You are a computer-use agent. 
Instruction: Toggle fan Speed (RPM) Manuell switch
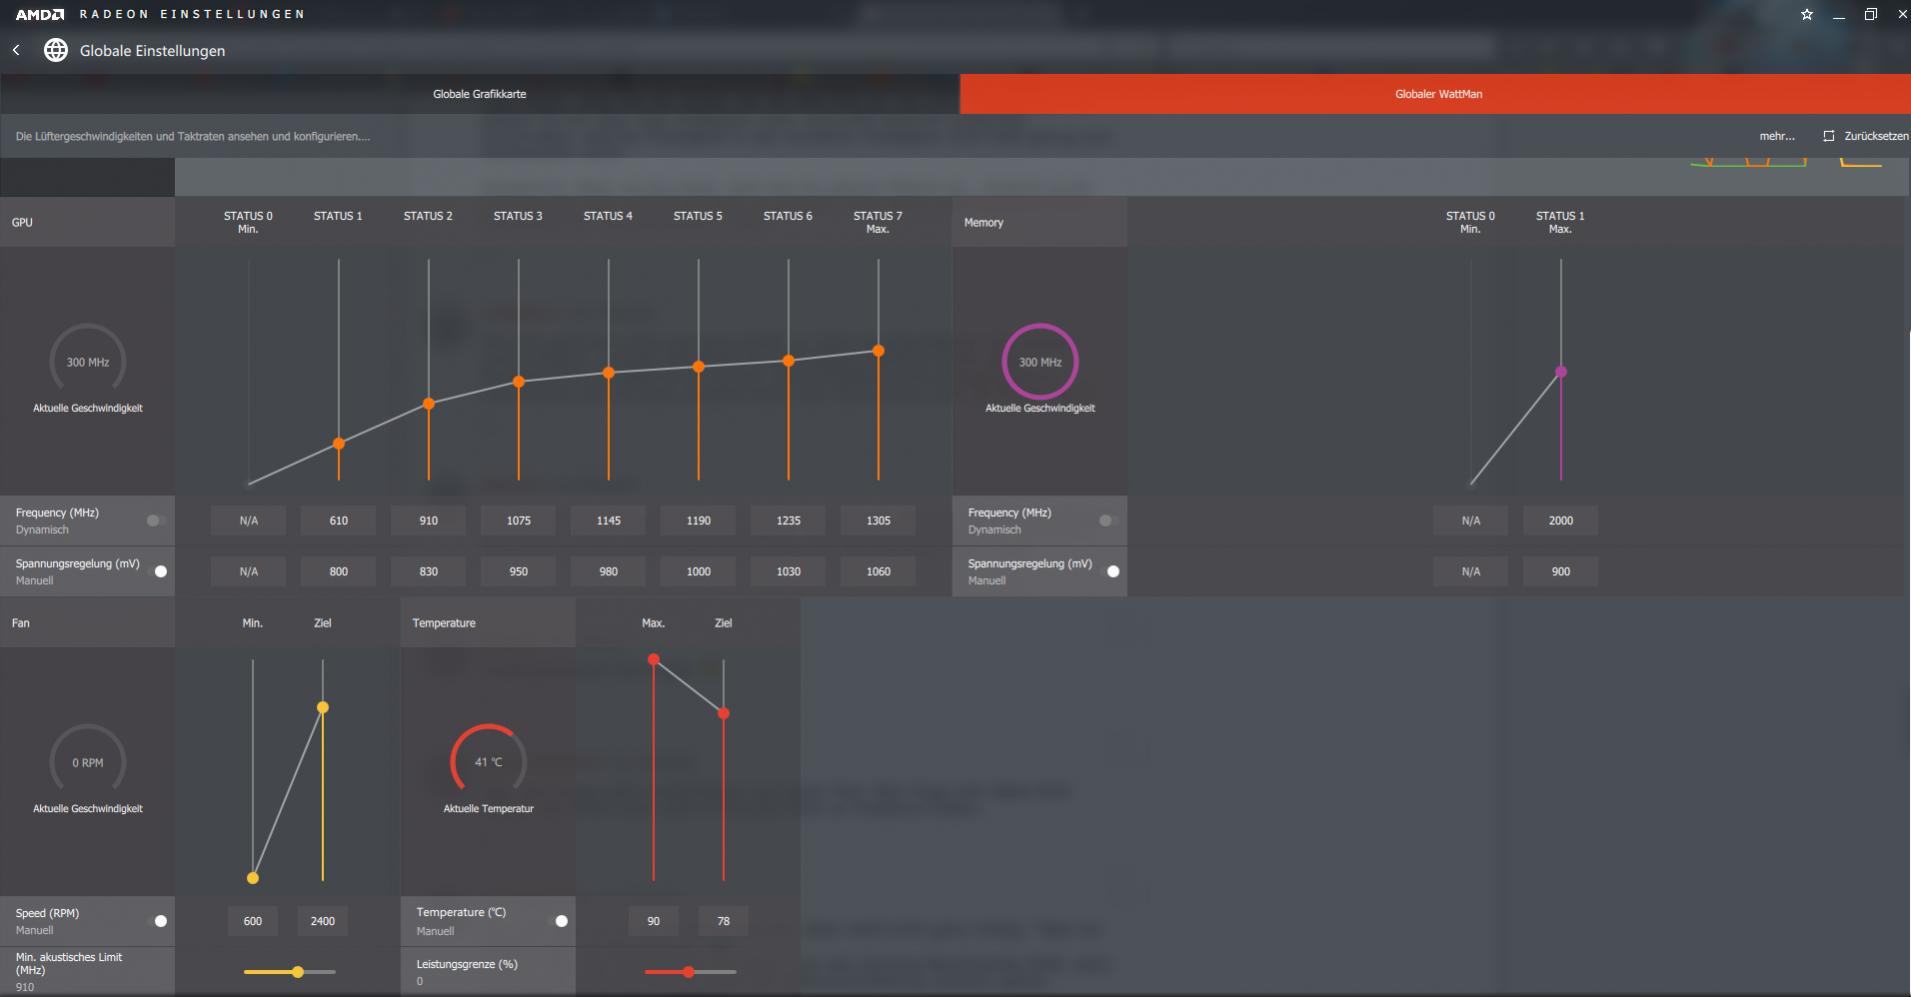point(158,921)
